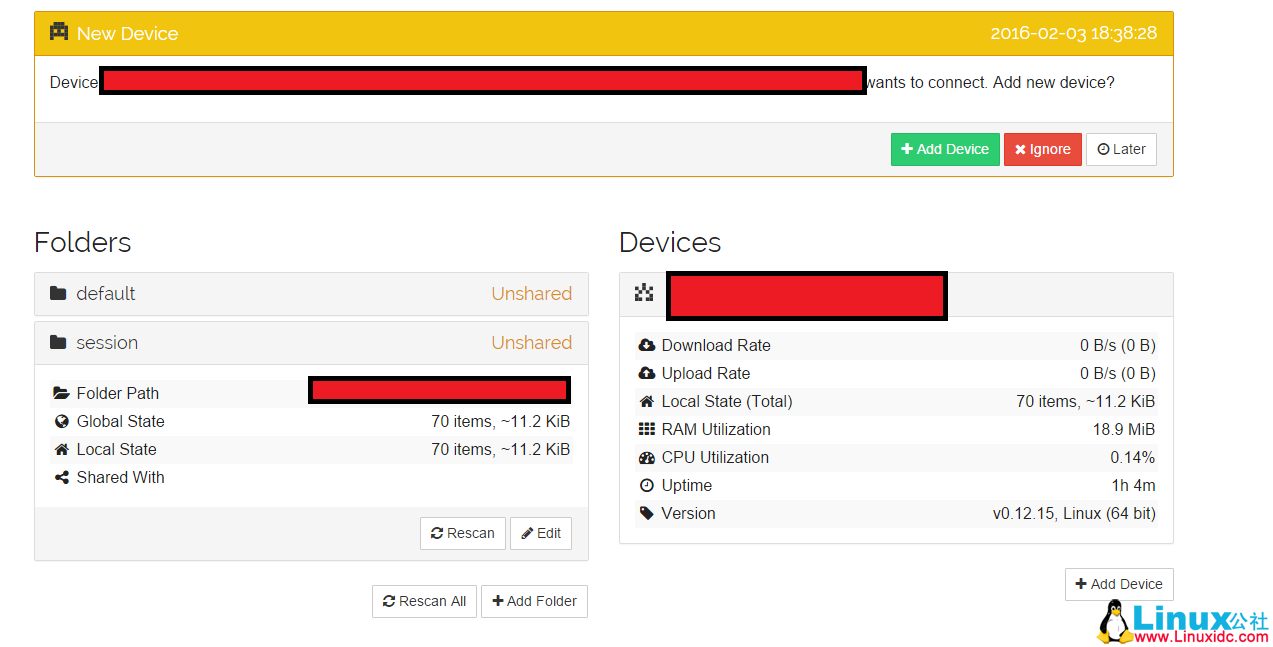Click the device identicon in Devices panel
The width and height of the screenshot is (1273, 647).
pyautogui.click(x=644, y=293)
